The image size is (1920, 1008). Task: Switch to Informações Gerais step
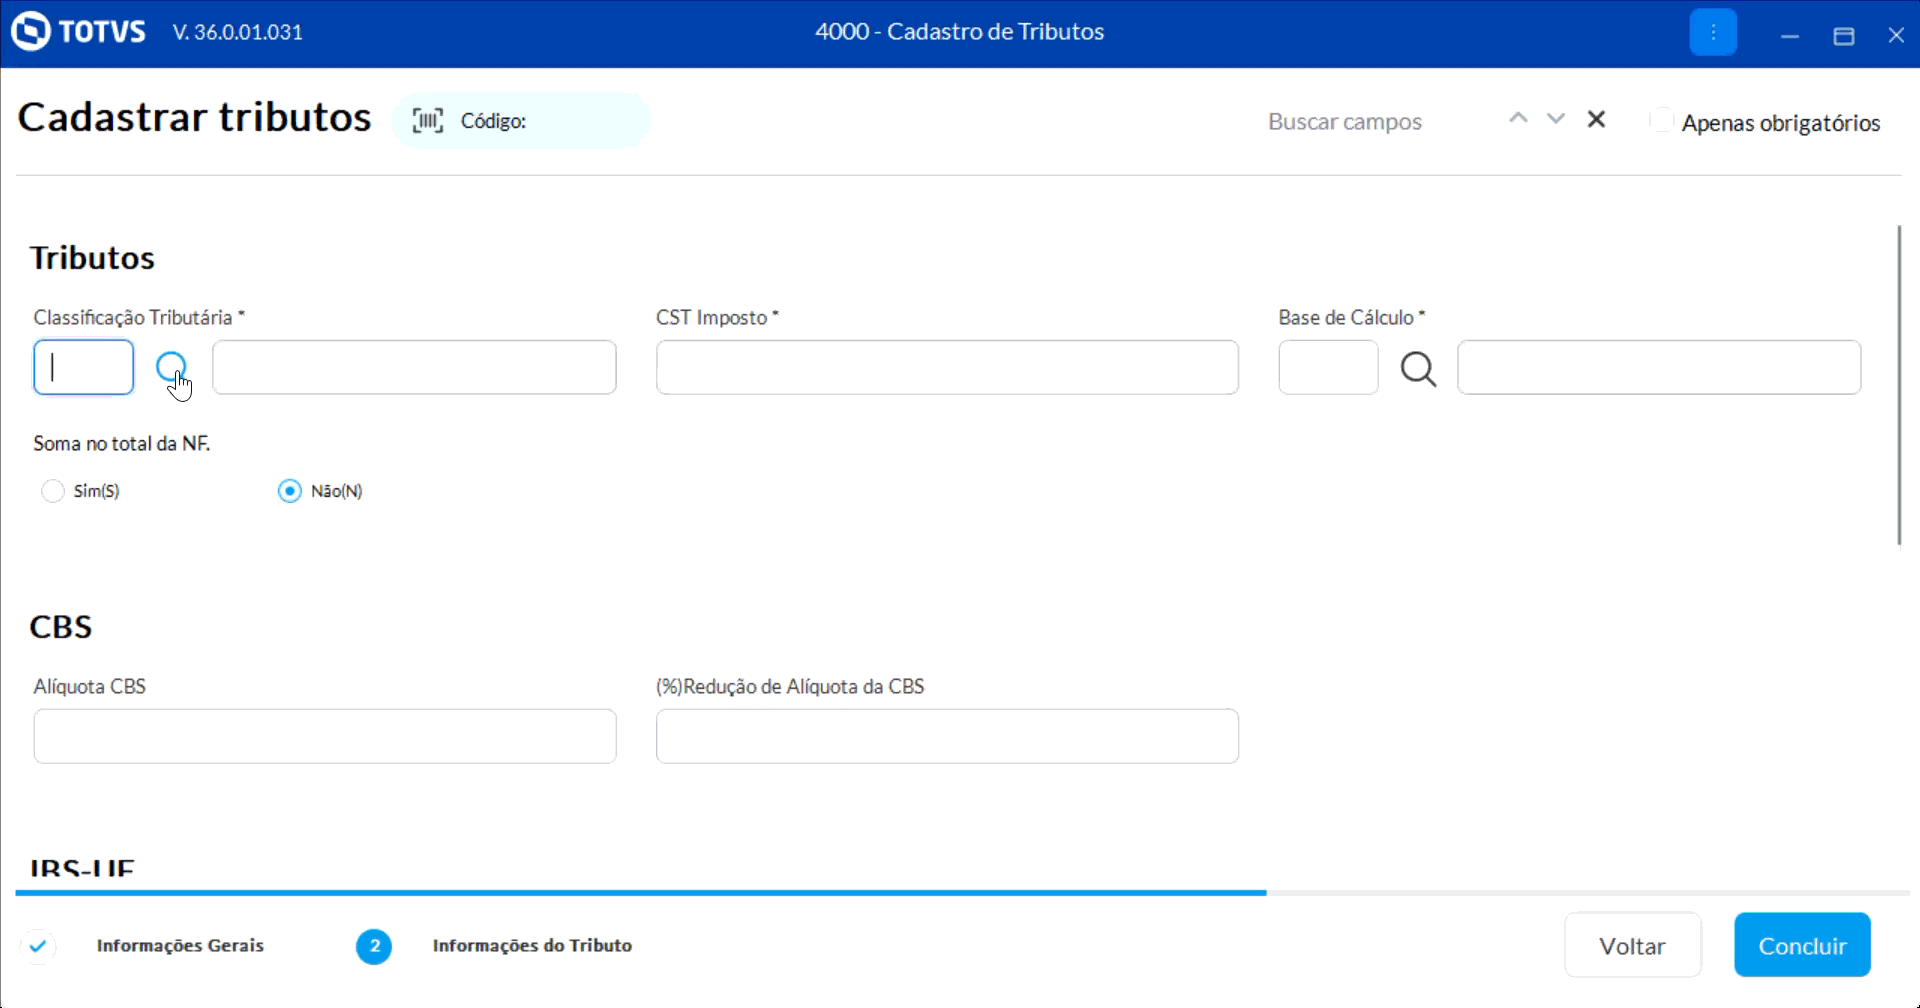click(x=180, y=945)
